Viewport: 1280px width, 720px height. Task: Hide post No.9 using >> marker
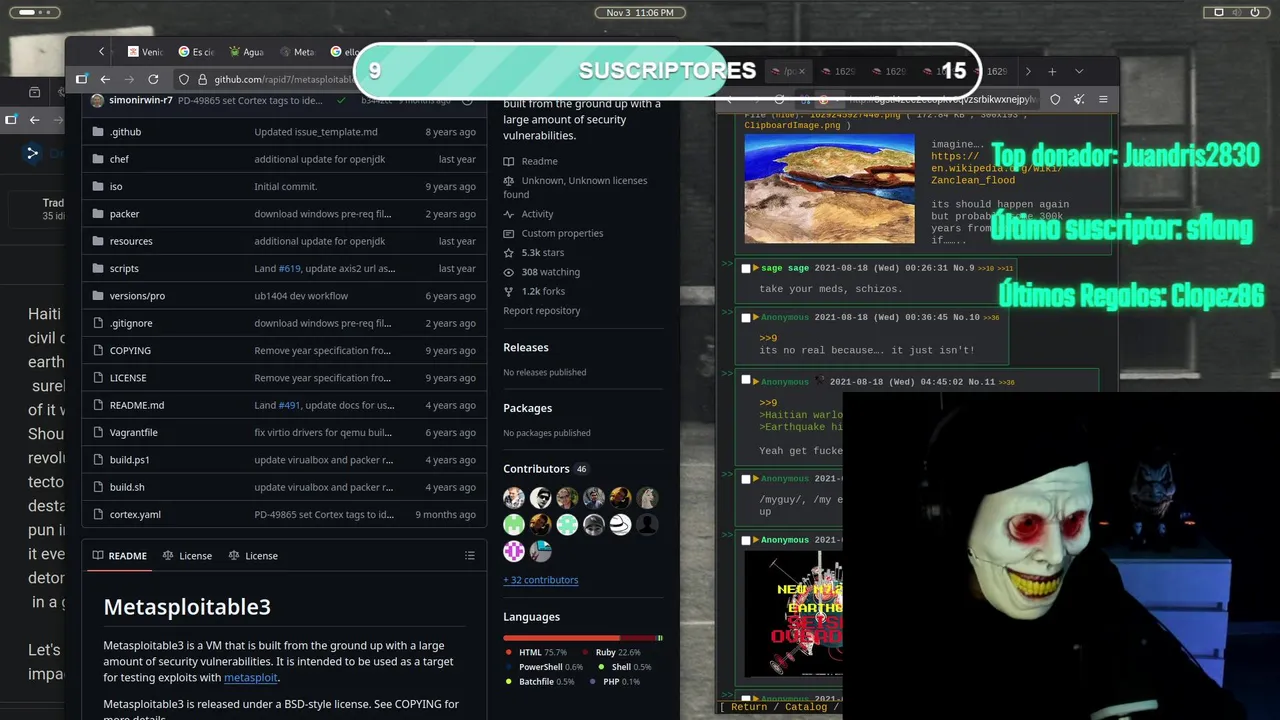point(727,264)
